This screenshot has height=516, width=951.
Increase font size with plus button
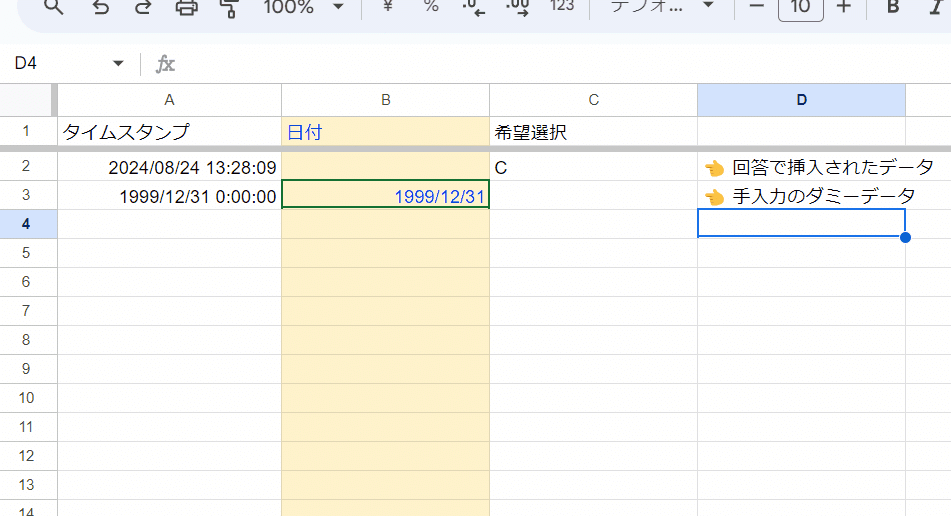tap(844, 6)
